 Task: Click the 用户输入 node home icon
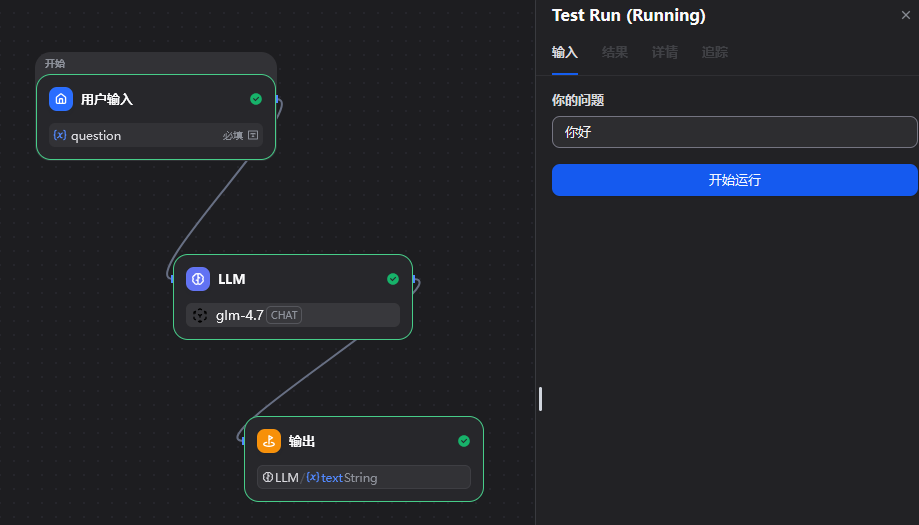61,99
